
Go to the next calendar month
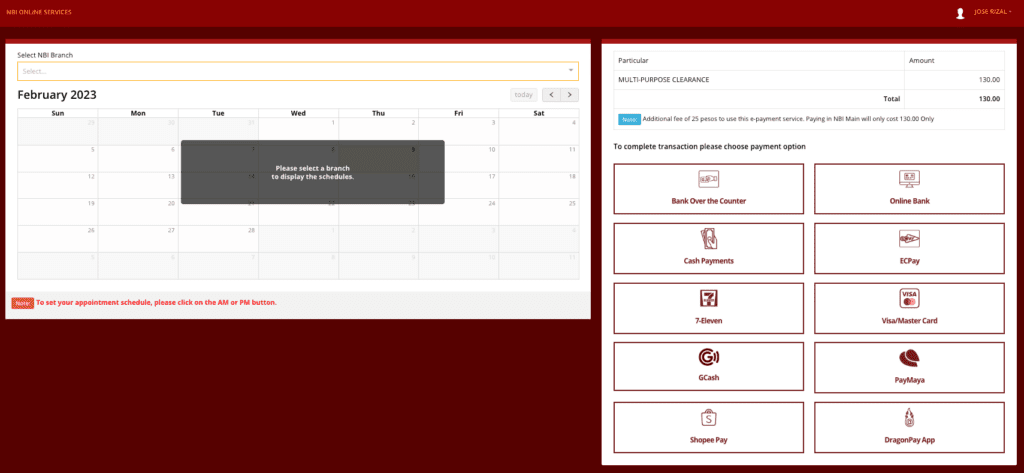click(569, 95)
